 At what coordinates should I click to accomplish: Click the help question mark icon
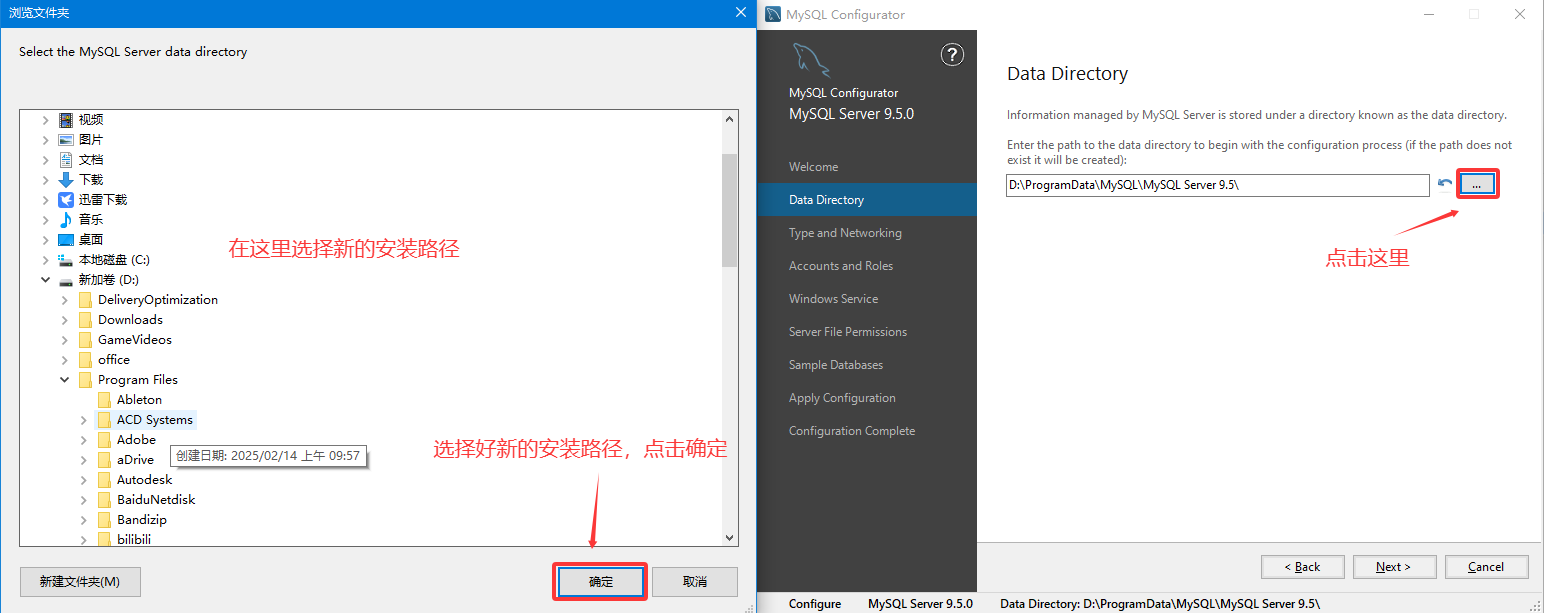pos(952,55)
